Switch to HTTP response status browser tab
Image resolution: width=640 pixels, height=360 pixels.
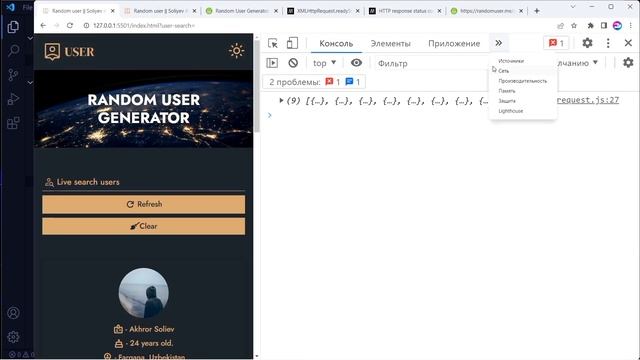tap(405, 11)
